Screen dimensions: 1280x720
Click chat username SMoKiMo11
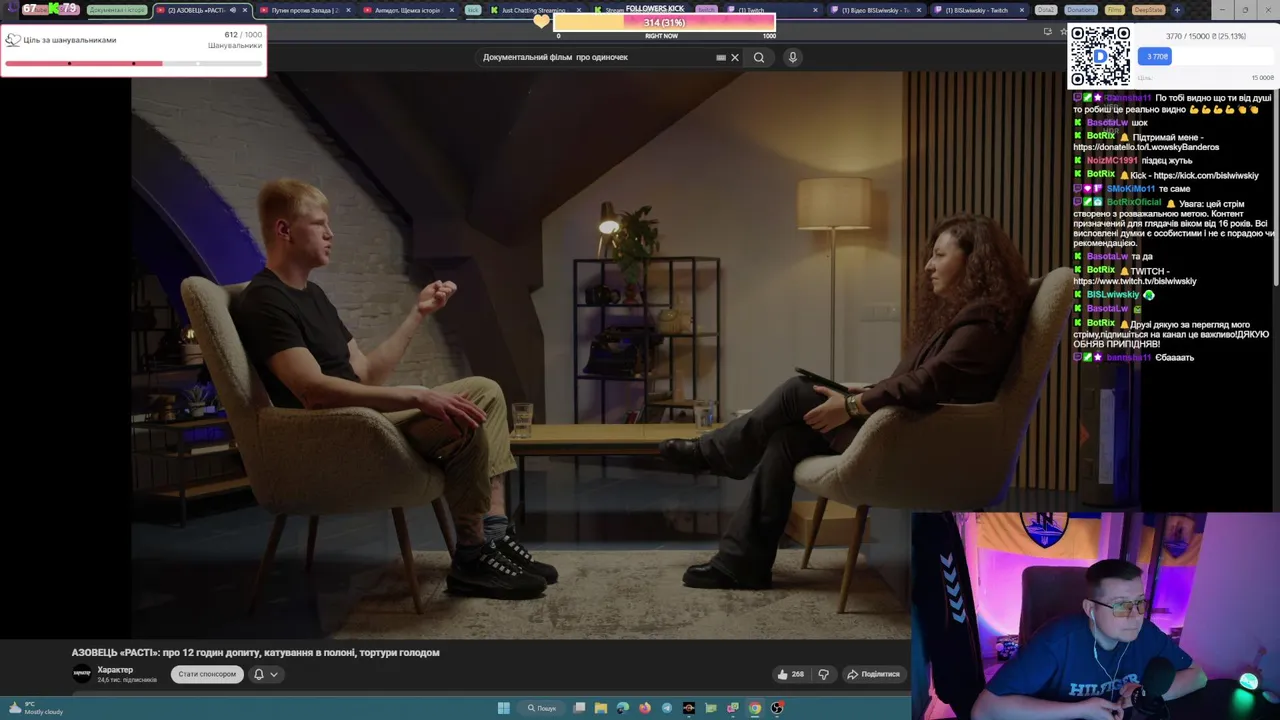pos(1130,188)
